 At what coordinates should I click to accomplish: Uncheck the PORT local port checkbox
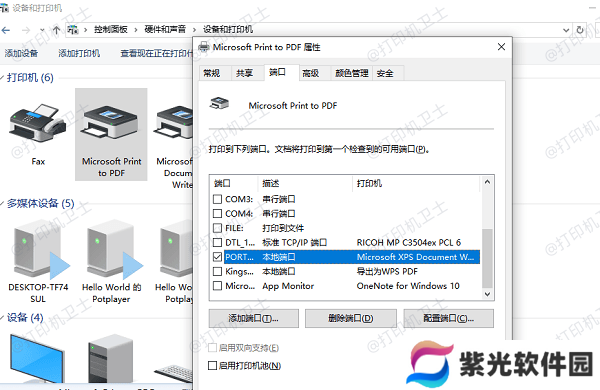[x=217, y=257]
